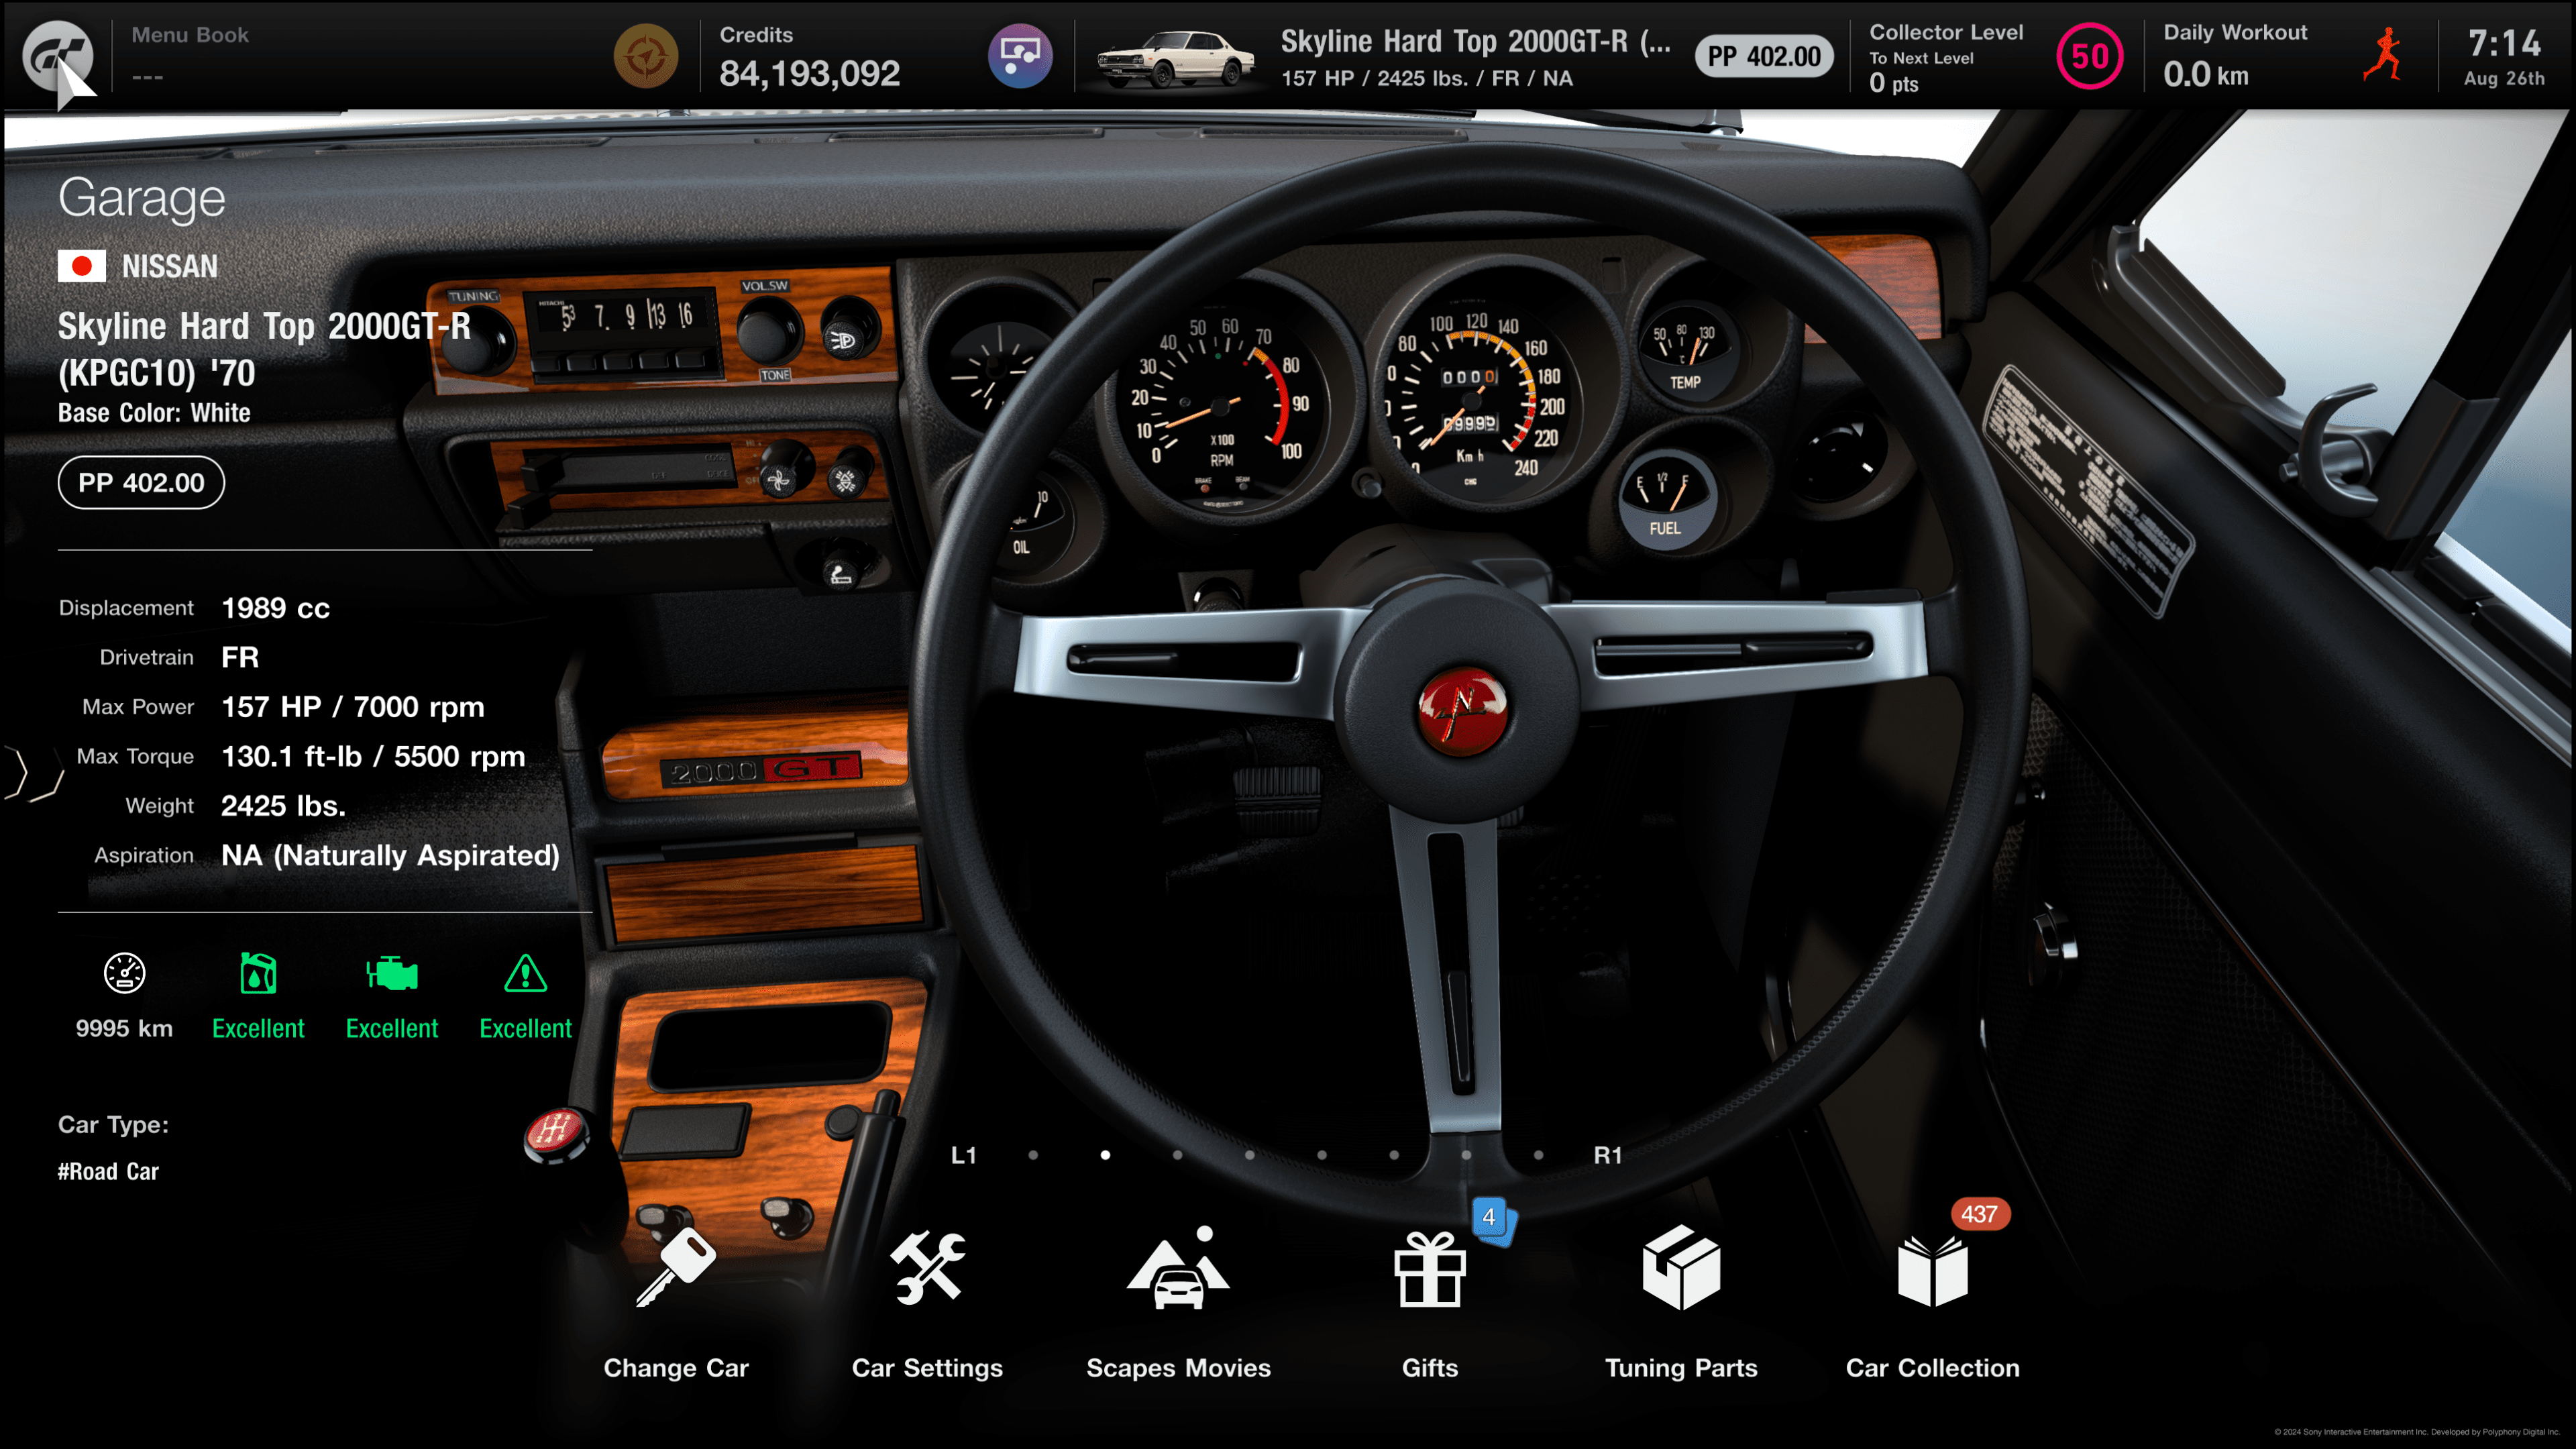Image resolution: width=2576 pixels, height=1449 pixels.
Task: Click the Menu Book label
Action: (x=190, y=35)
